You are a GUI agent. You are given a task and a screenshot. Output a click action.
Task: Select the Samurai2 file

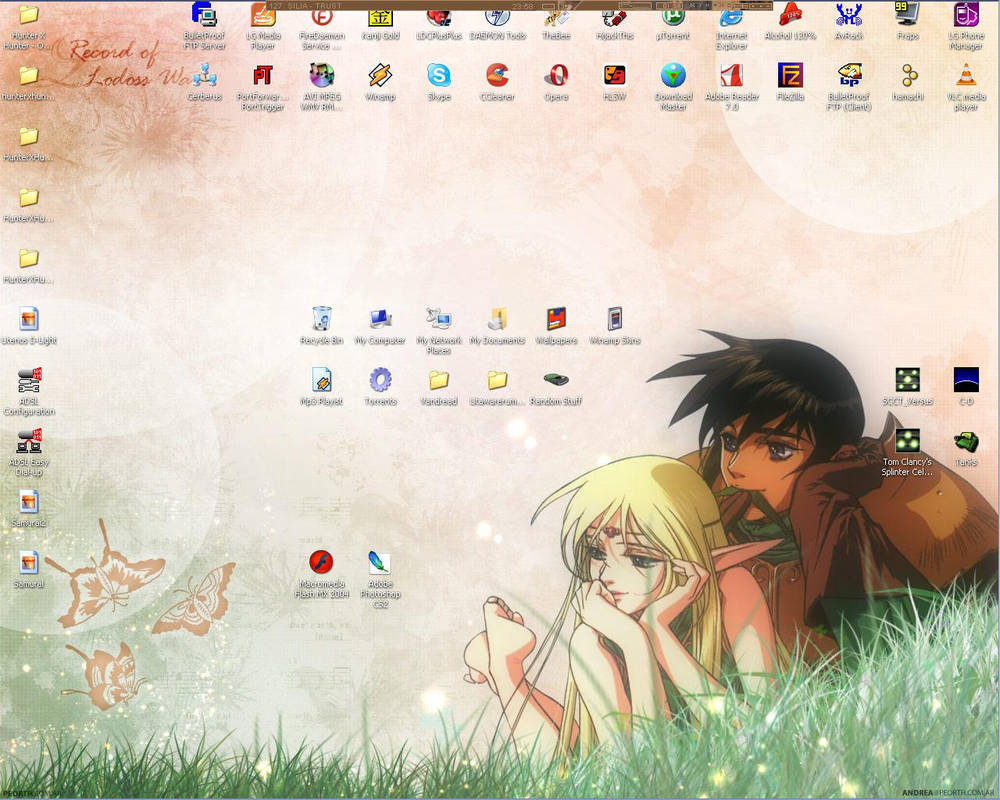[x=28, y=501]
